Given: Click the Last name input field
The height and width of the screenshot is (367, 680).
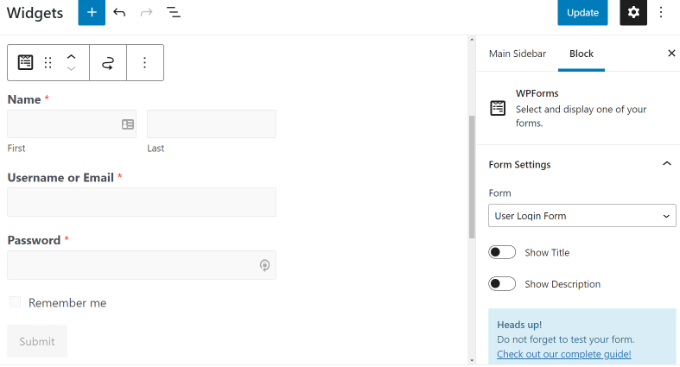Looking at the screenshot, I should [212, 124].
